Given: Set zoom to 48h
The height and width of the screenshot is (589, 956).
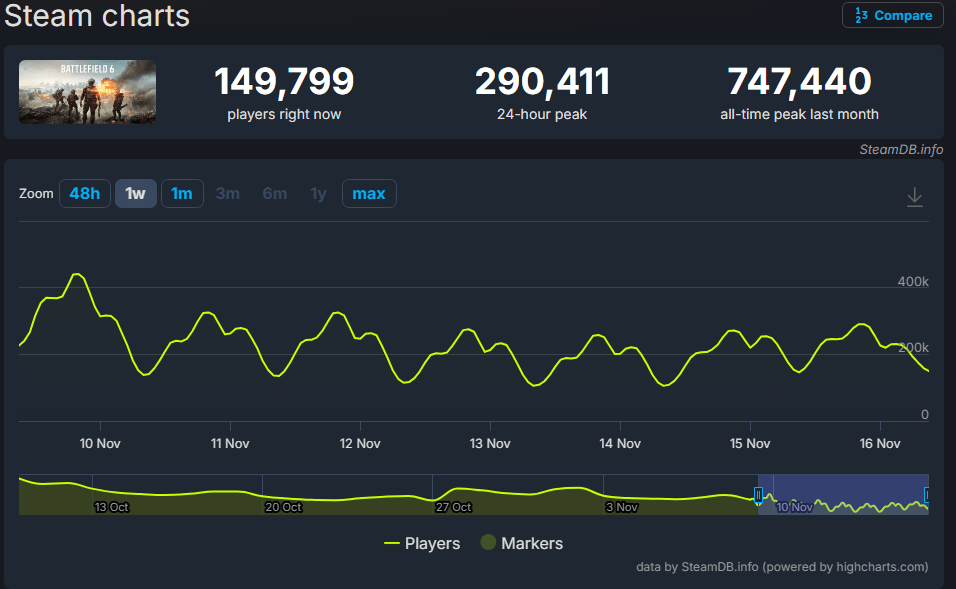Looking at the screenshot, I should 84,193.
